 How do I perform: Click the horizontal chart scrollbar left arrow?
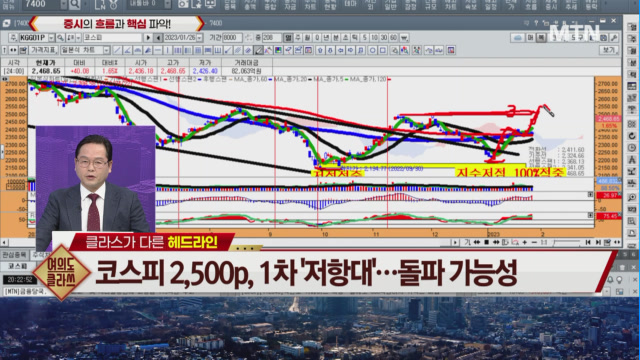coord(4,242)
